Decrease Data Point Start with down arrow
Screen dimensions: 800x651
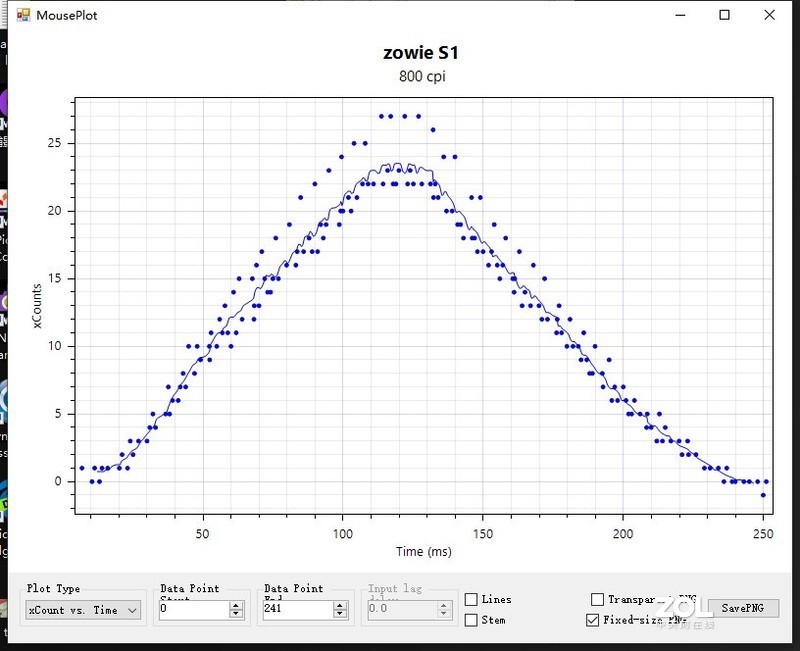[236, 614]
